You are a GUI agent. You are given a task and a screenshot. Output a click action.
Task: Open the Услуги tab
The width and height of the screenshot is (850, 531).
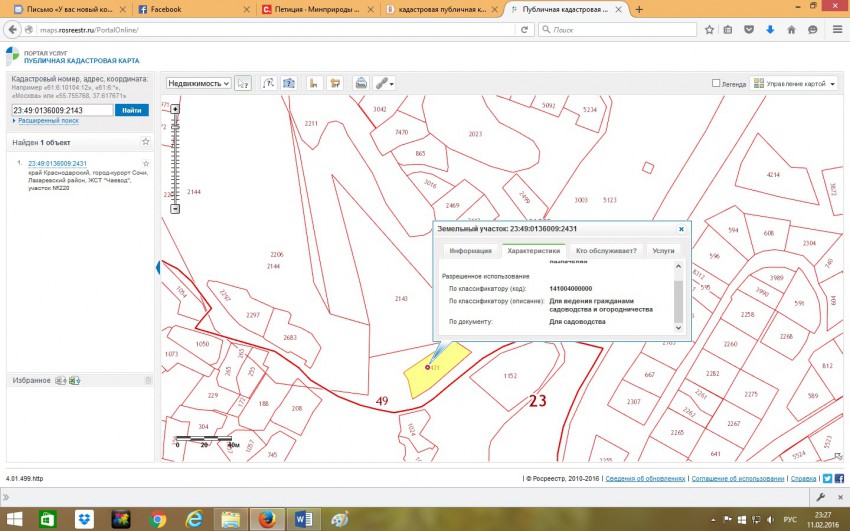pyautogui.click(x=663, y=250)
